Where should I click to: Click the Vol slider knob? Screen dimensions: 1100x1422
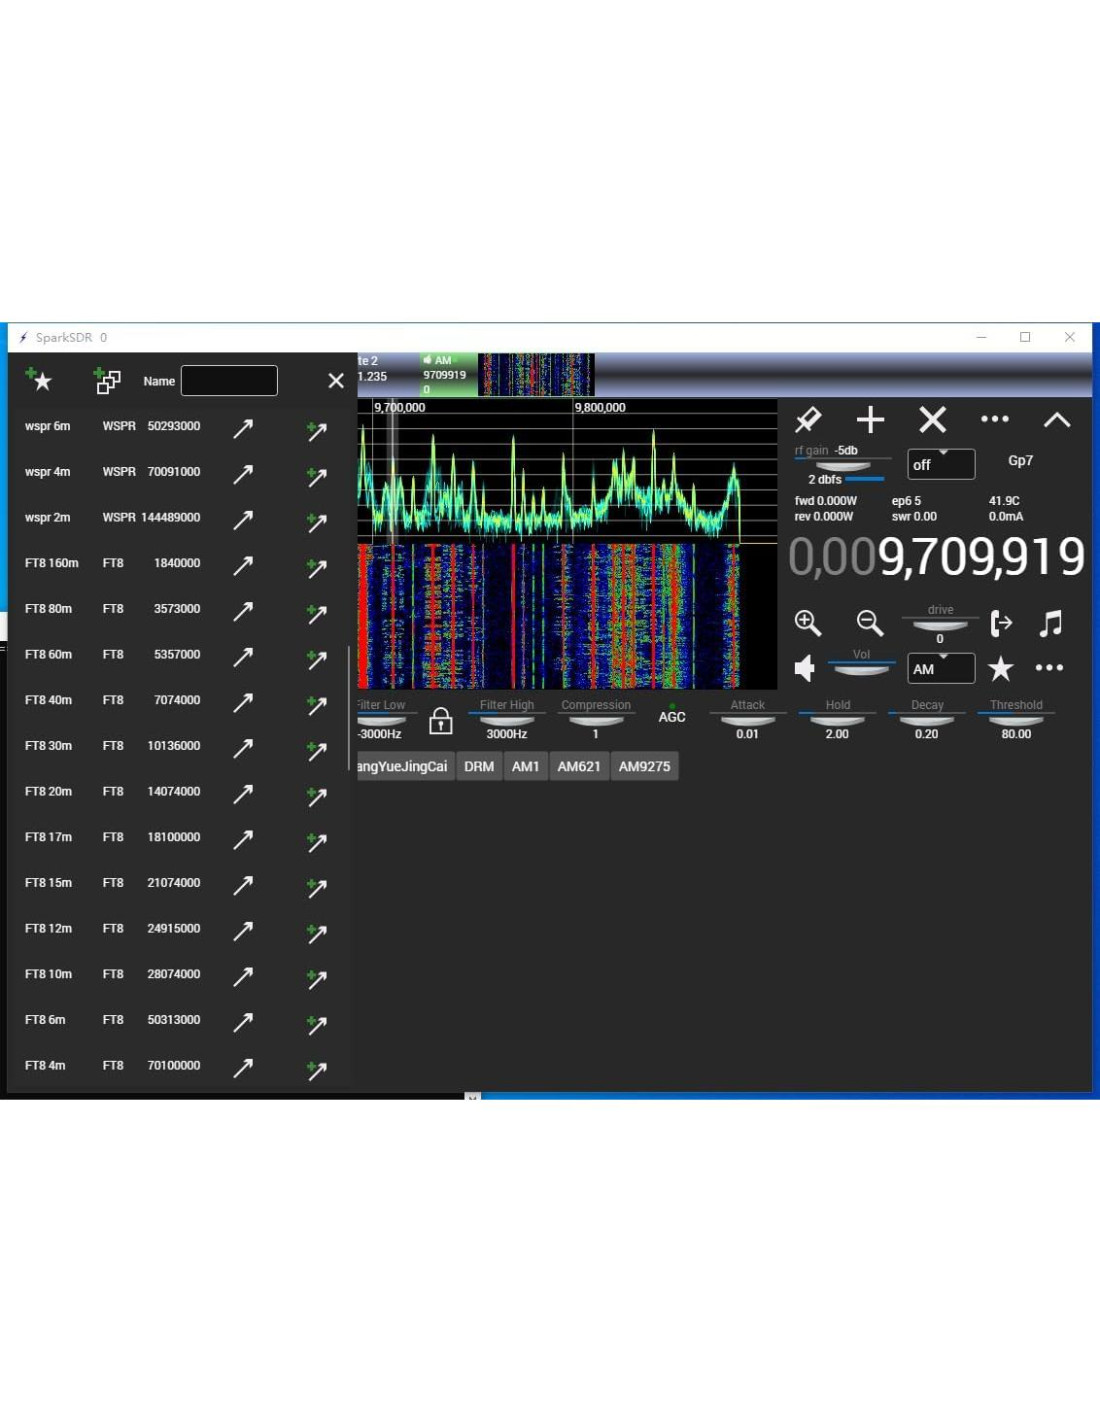[x=861, y=669]
